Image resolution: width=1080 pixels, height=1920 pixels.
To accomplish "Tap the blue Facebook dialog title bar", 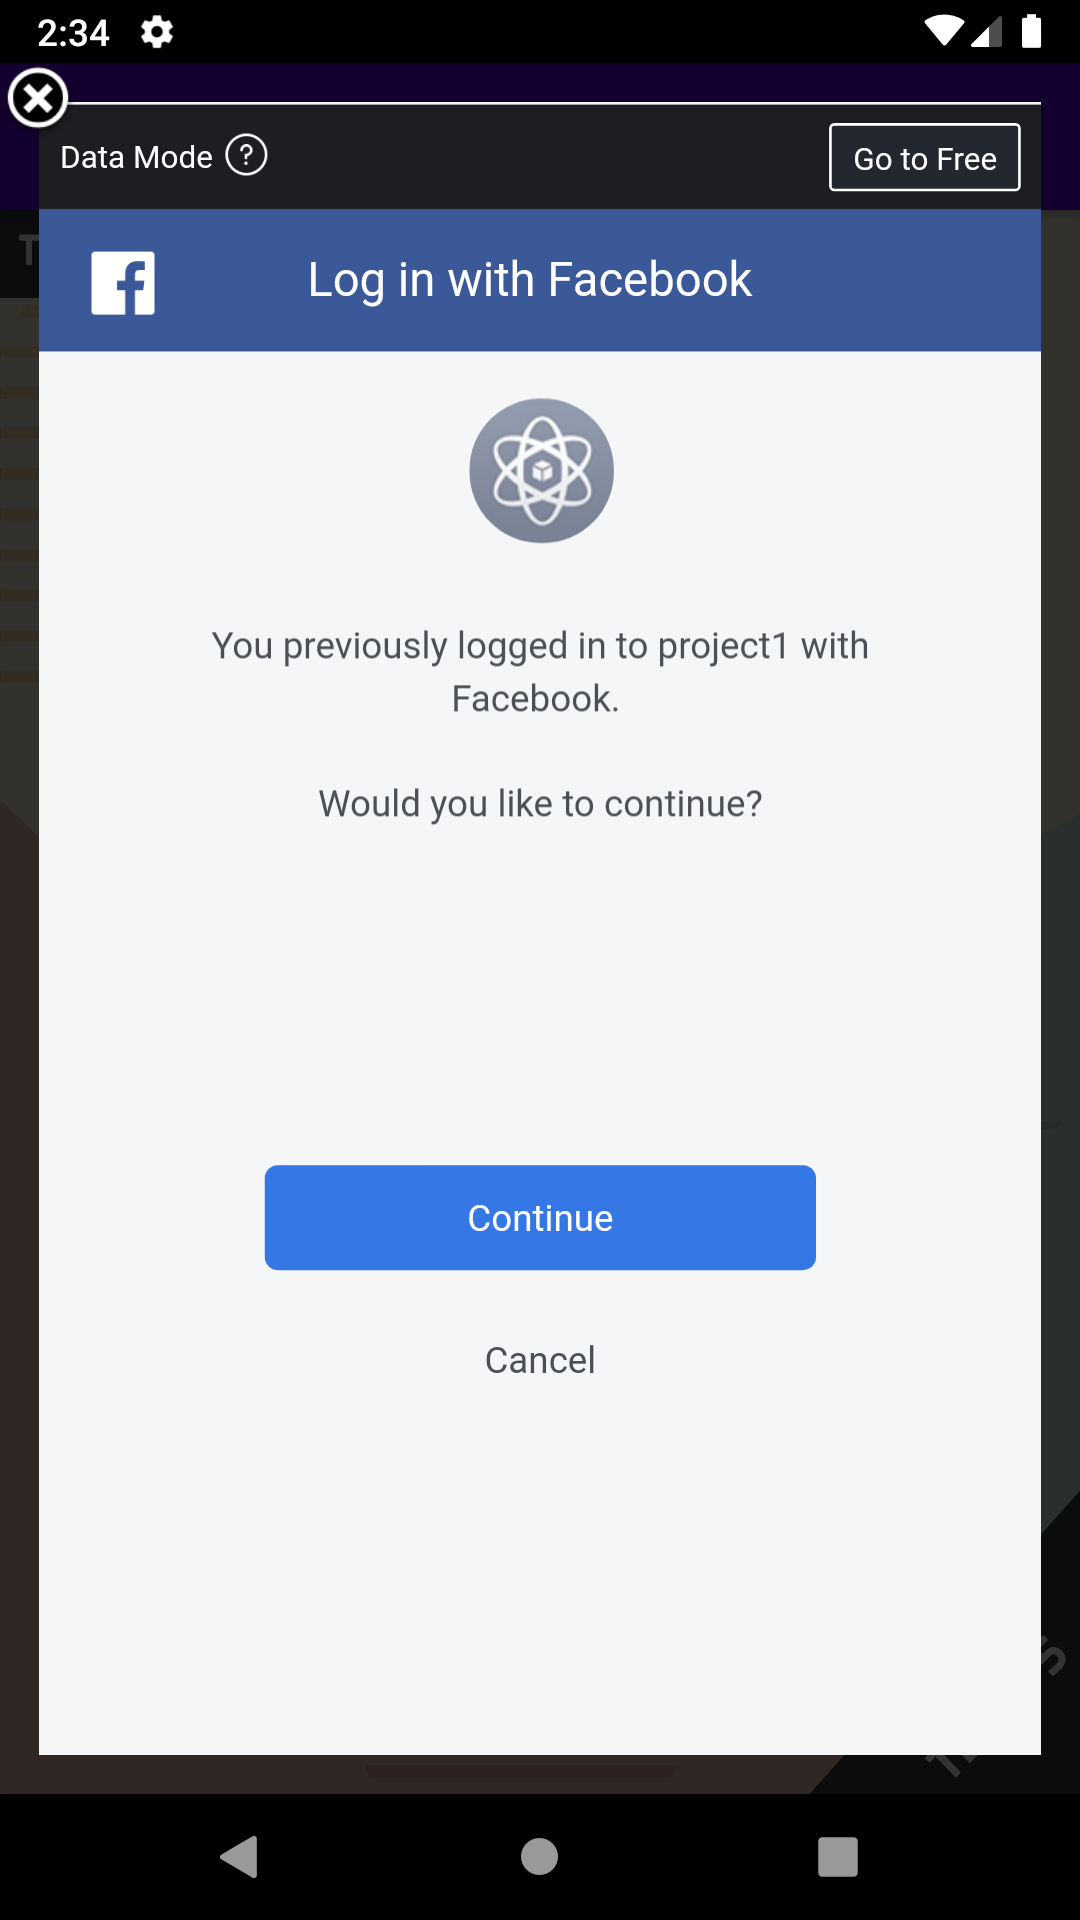I will (540, 279).
